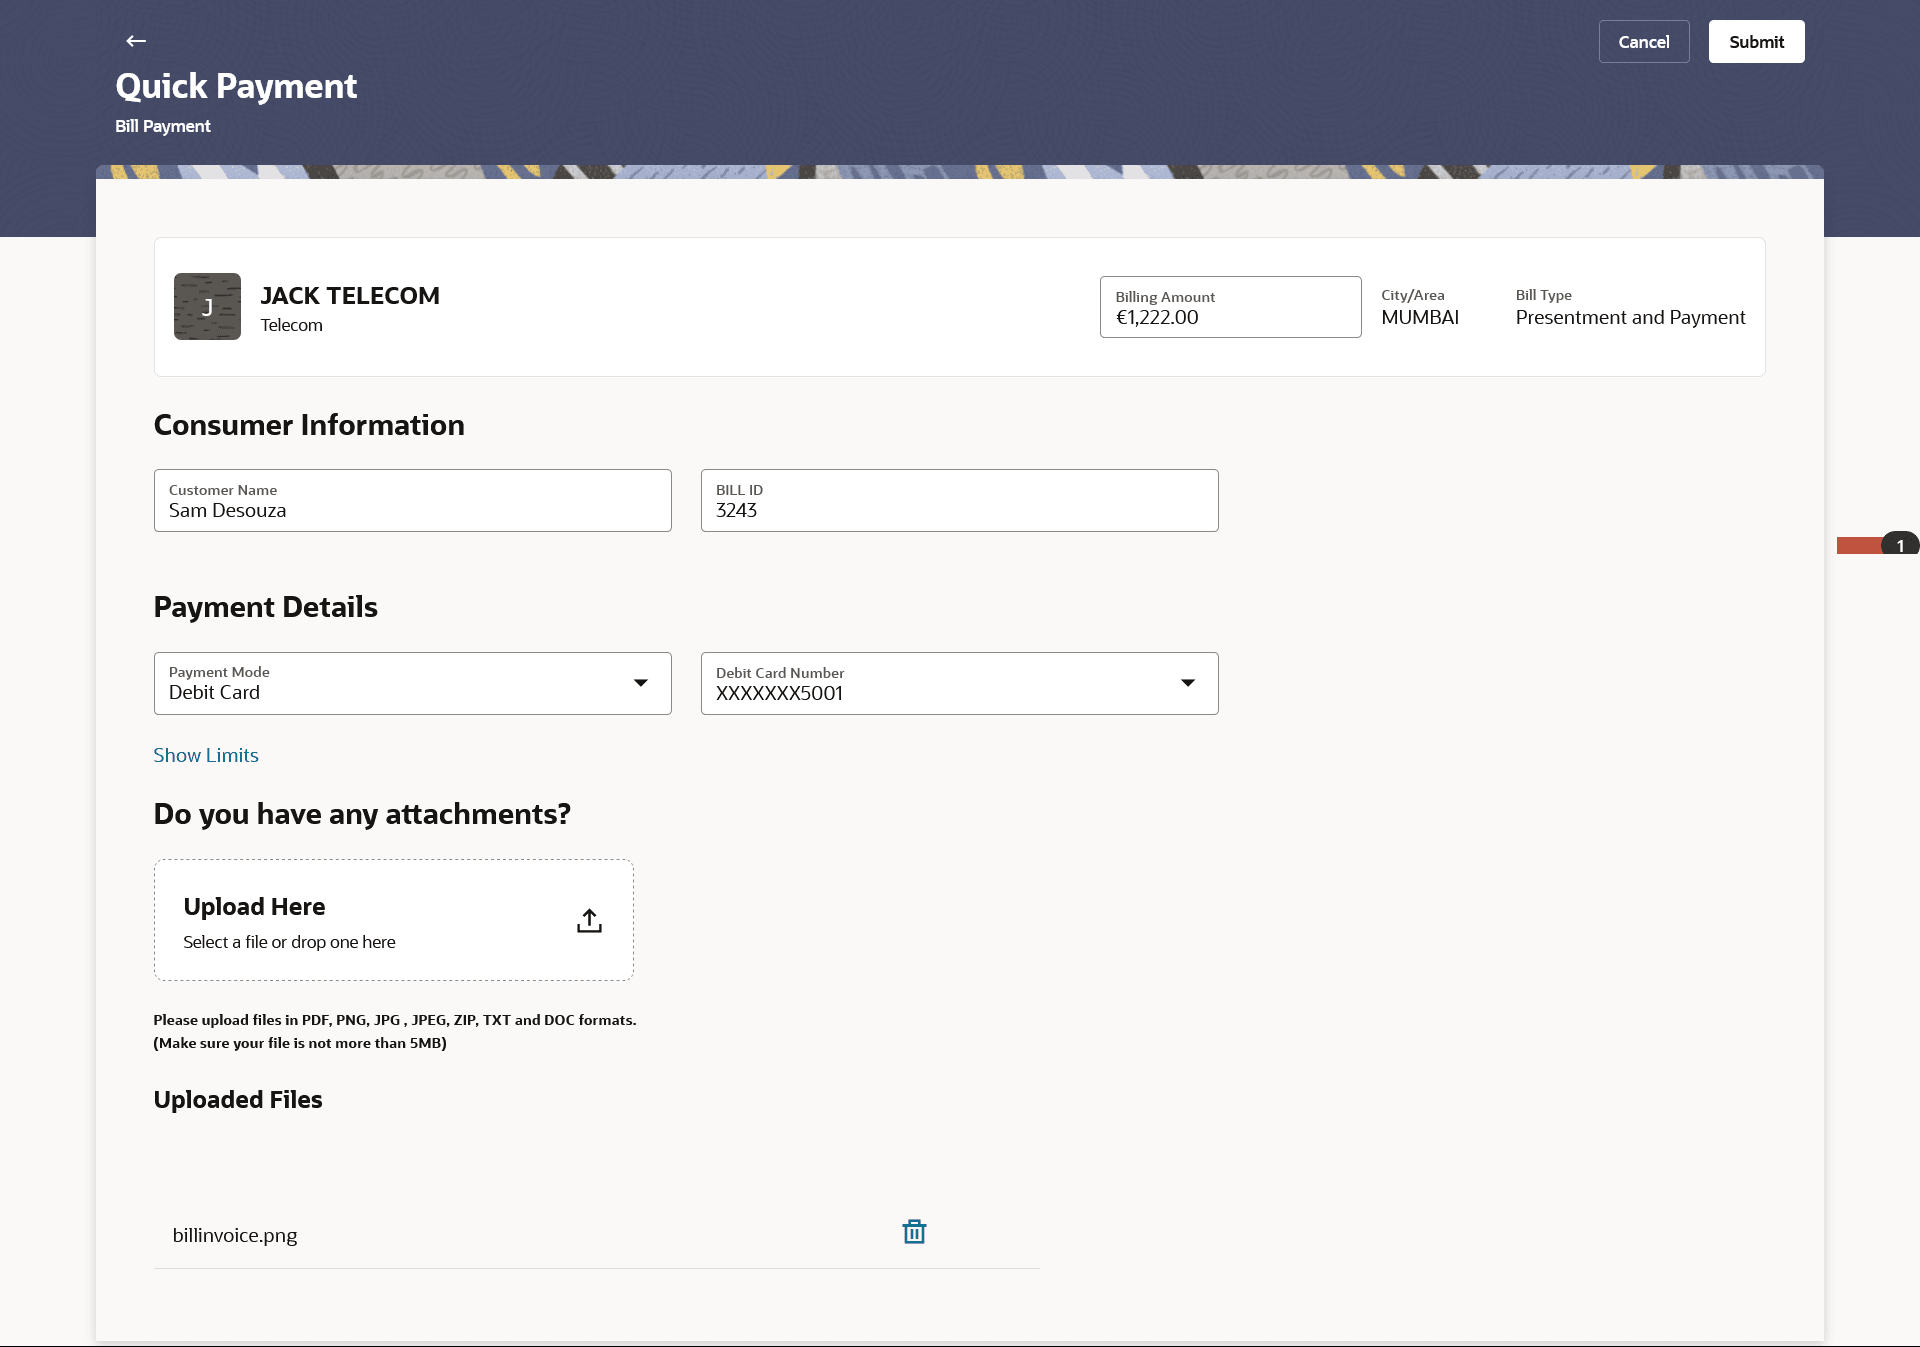
Task: Click the notification badge showing 1
Action: coord(1899,545)
